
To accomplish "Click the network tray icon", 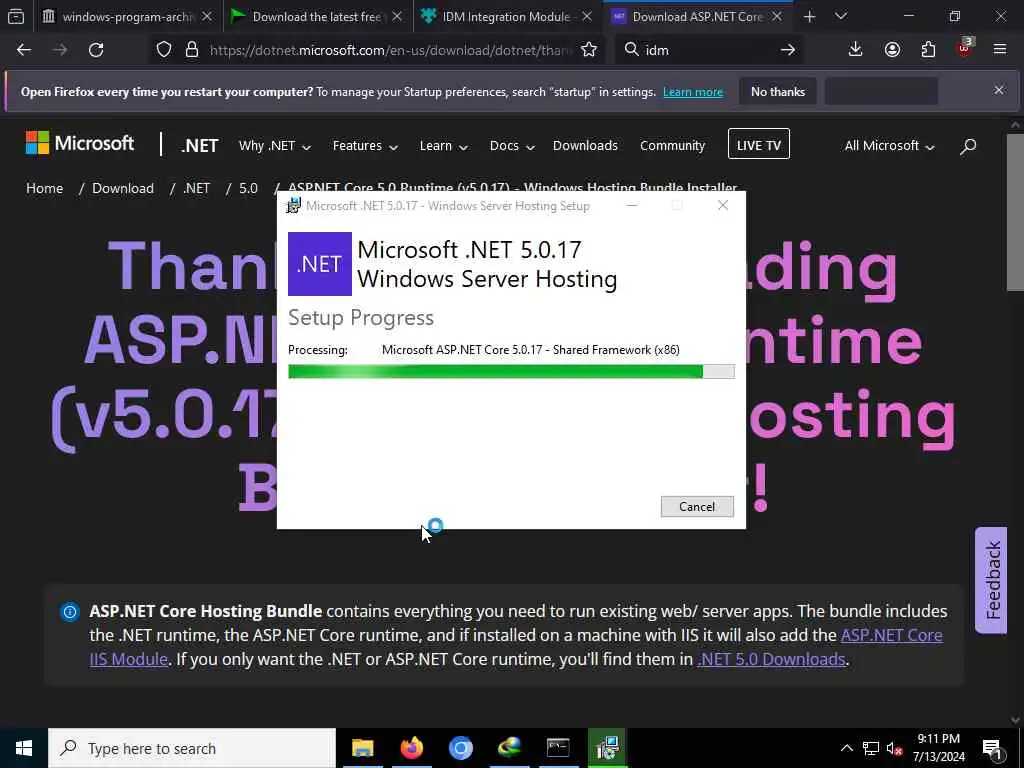I will pyautogui.click(x=871, y=748).
